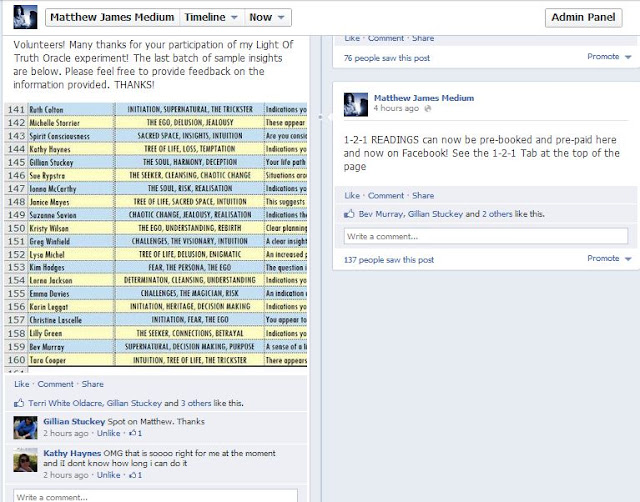Click 'THE SOUL, HARMONY, DECEPTION' cell
640x502 pixels.
coord(190,162)
